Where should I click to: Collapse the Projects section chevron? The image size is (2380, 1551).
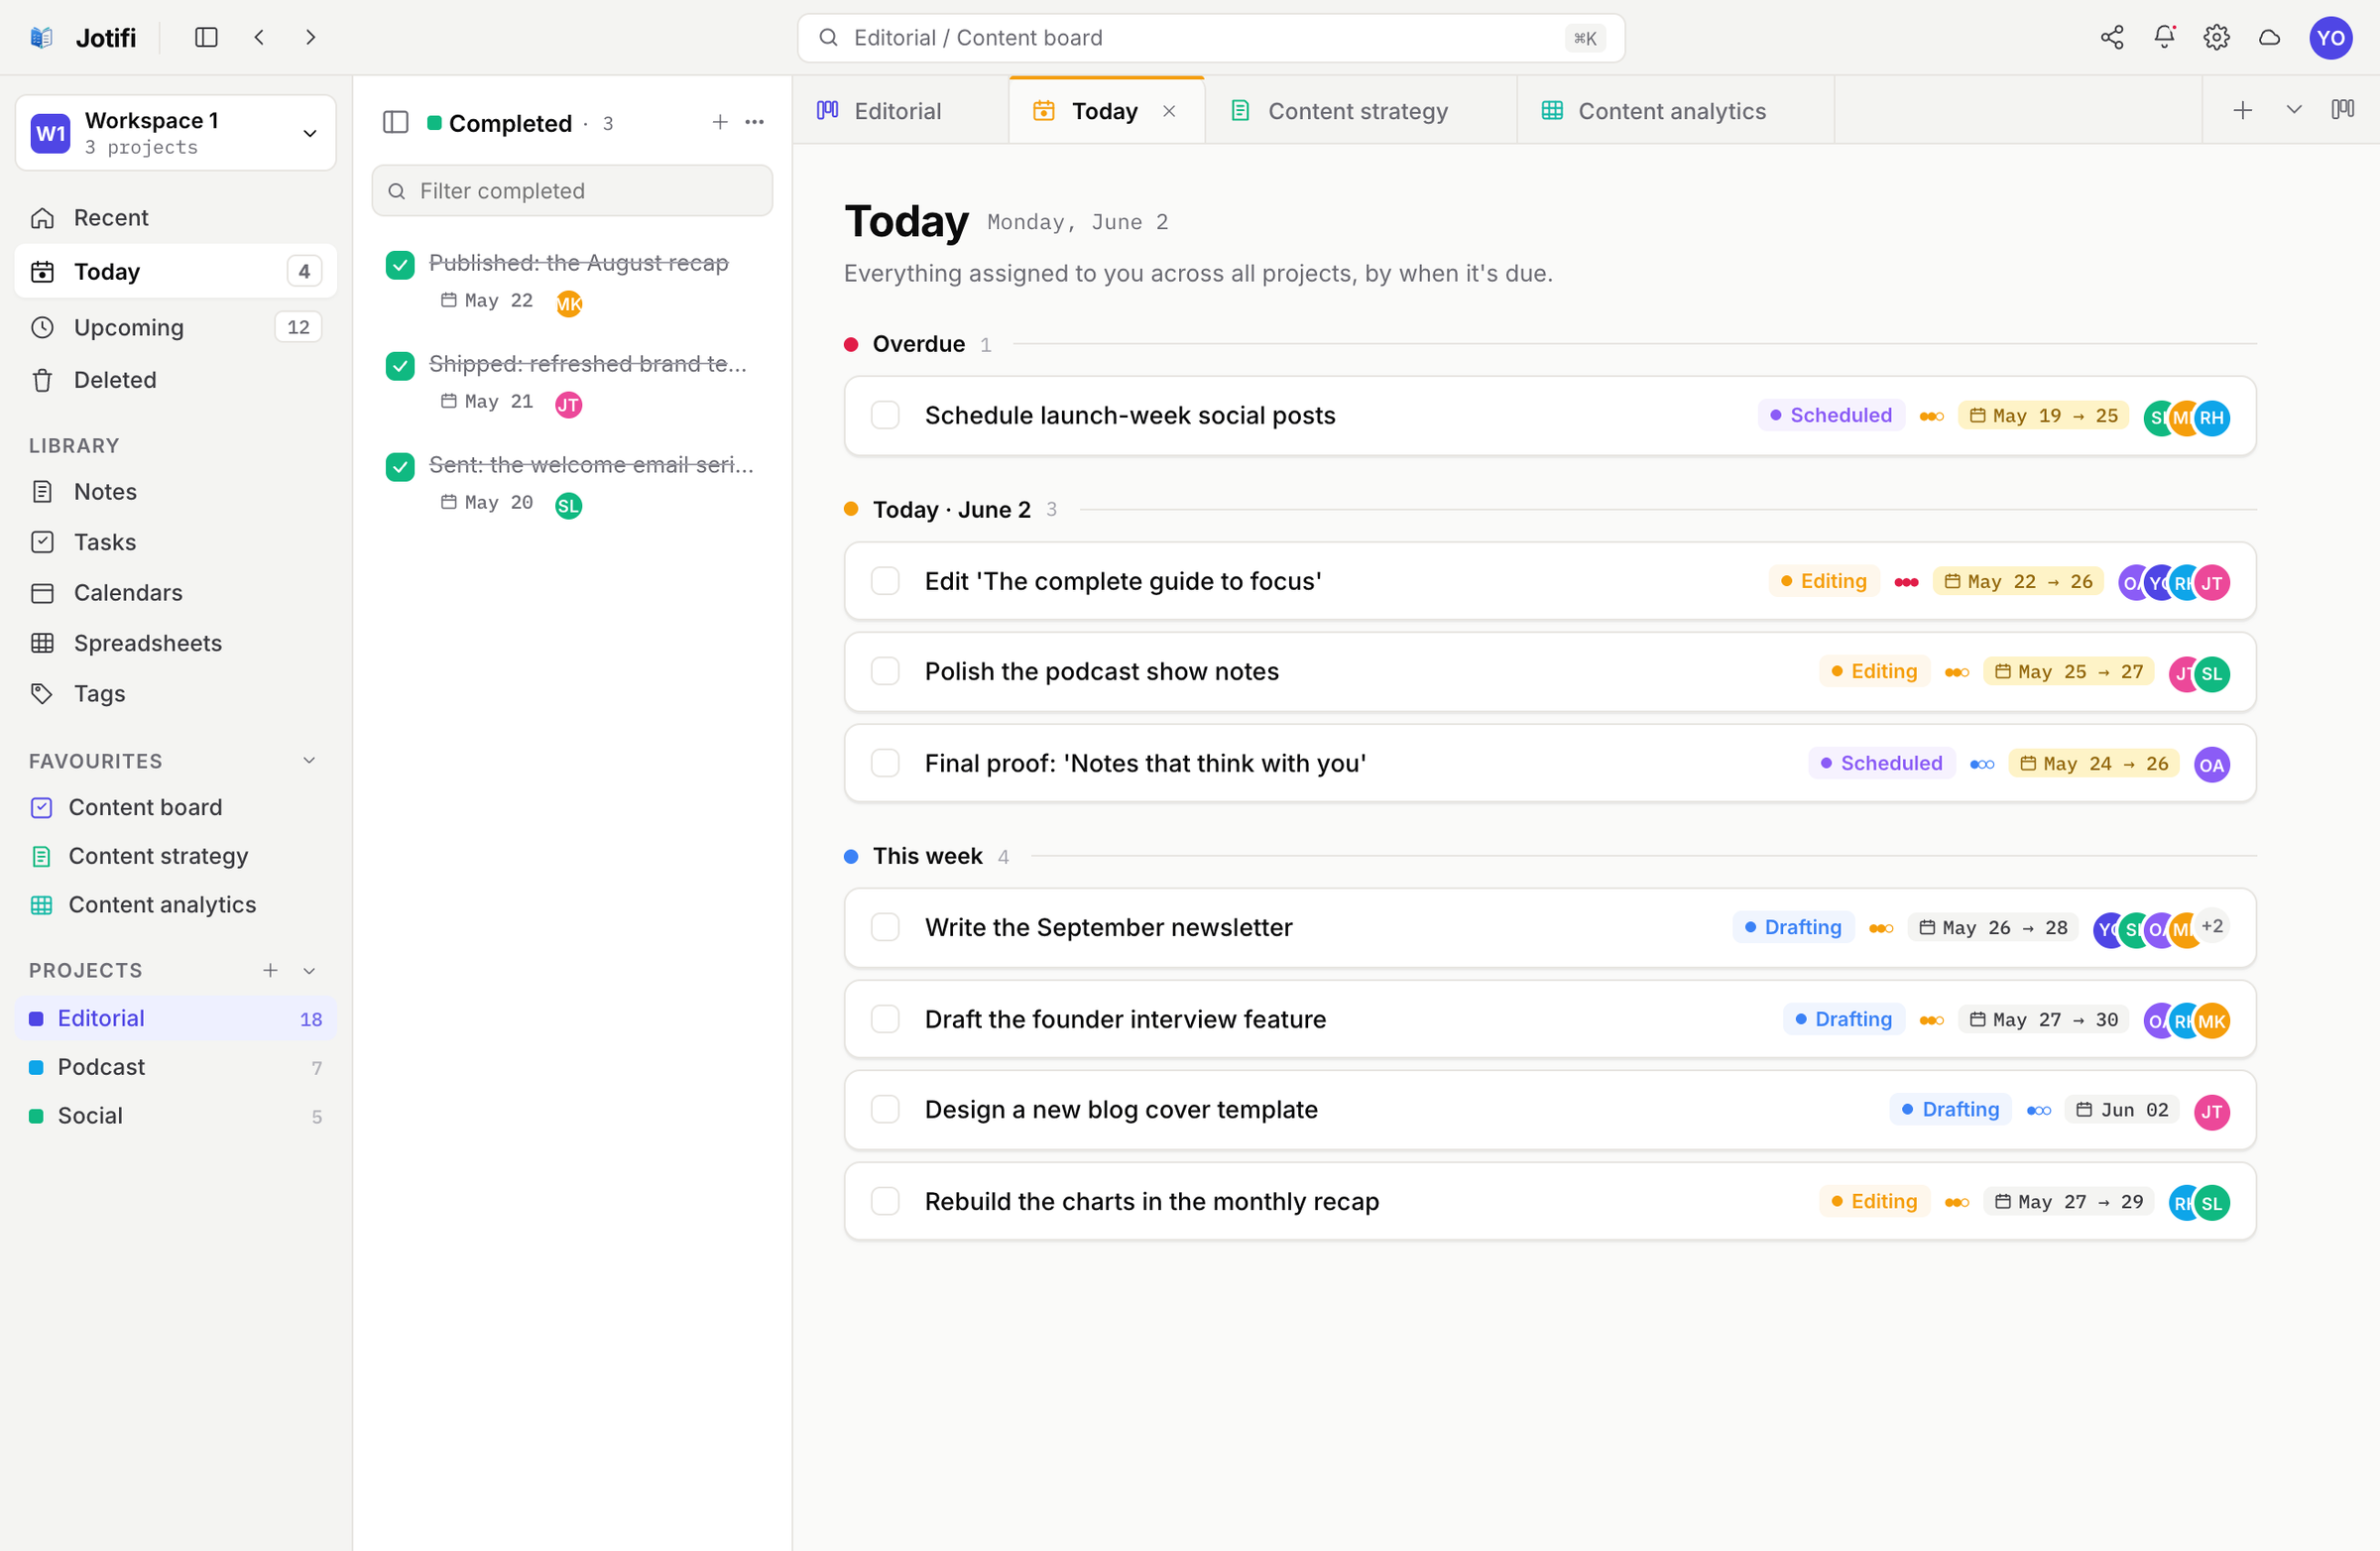point(309,970)
